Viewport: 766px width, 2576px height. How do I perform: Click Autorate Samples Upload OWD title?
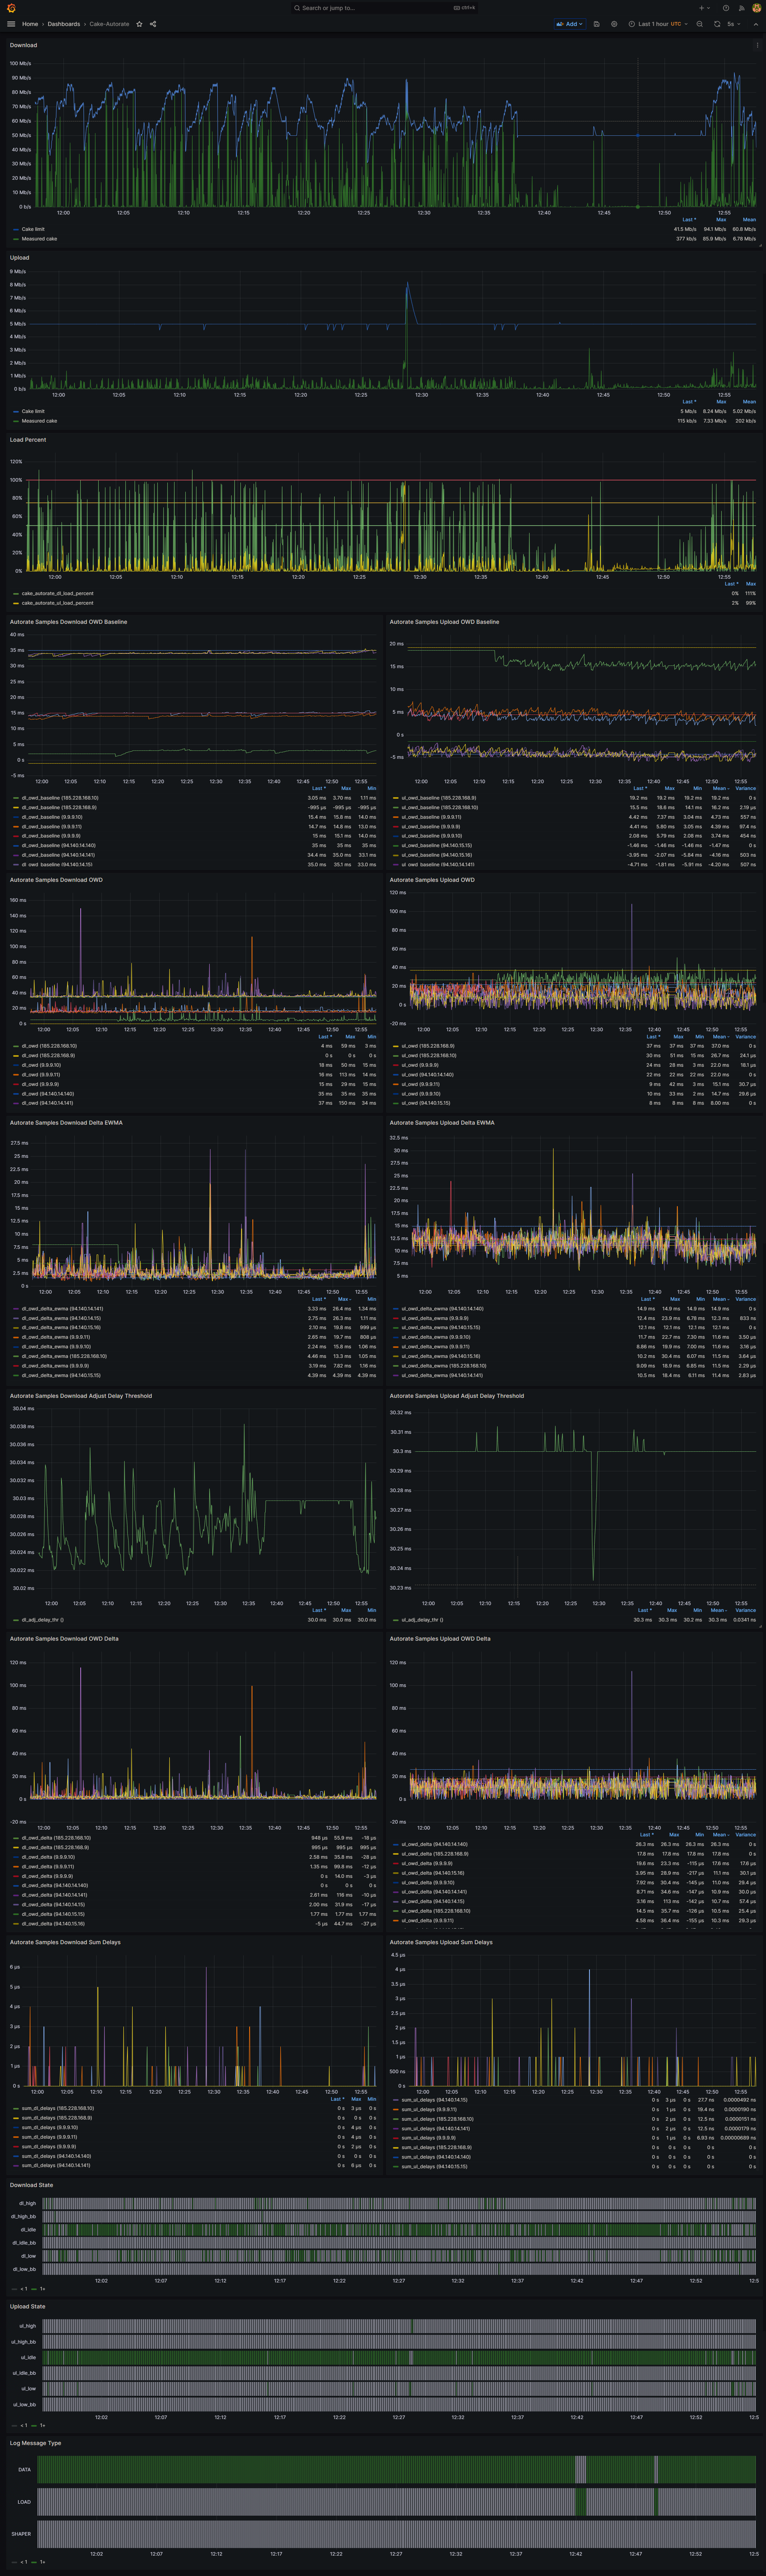pyautogui.click(x=432, y=880)
